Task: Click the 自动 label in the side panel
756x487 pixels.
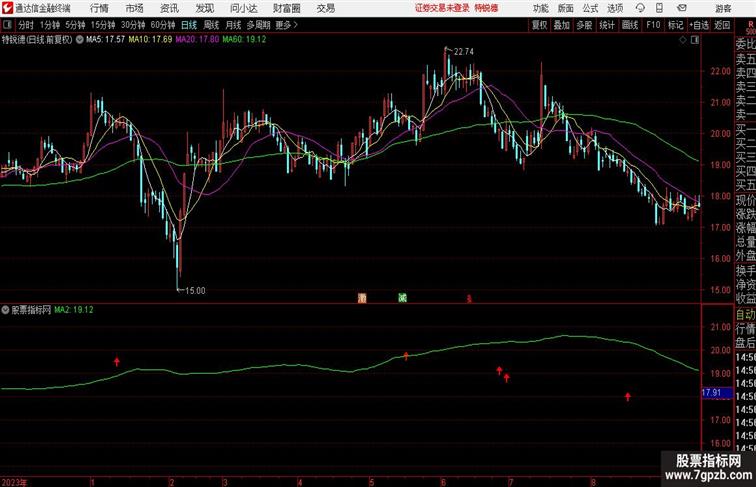Action: (x=745, y=315)
